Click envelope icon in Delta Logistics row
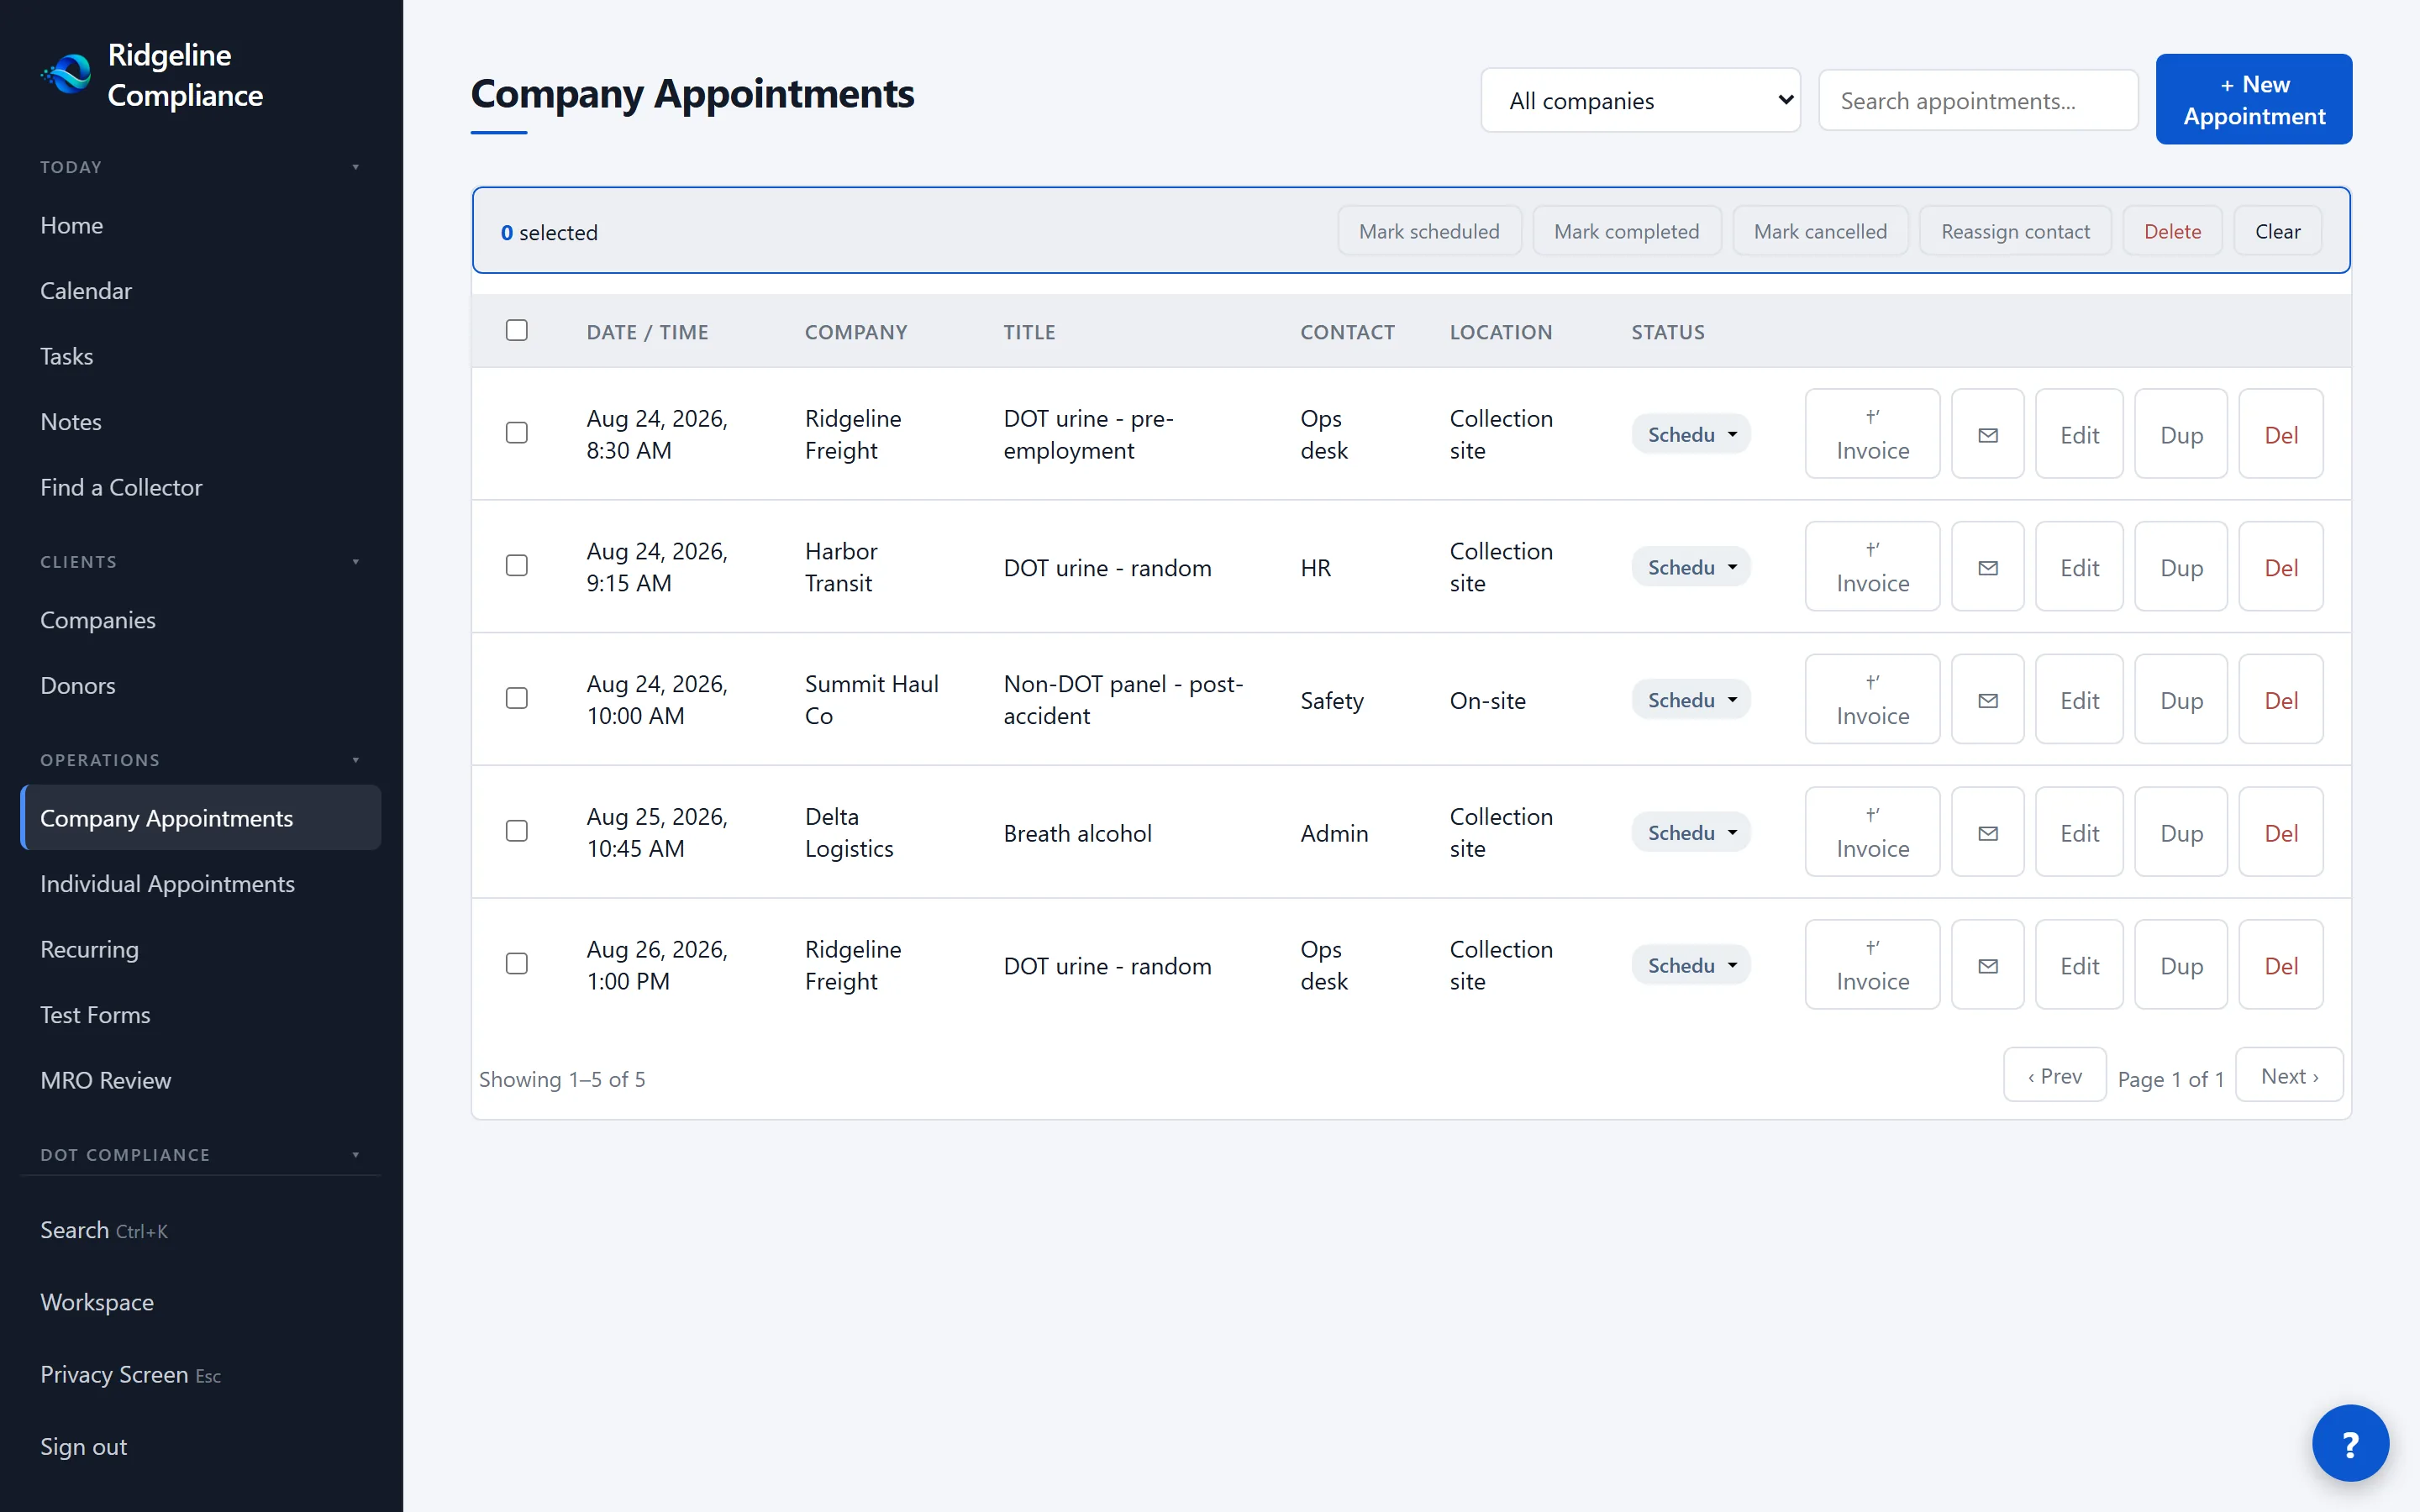 (x=1988, y=832)
